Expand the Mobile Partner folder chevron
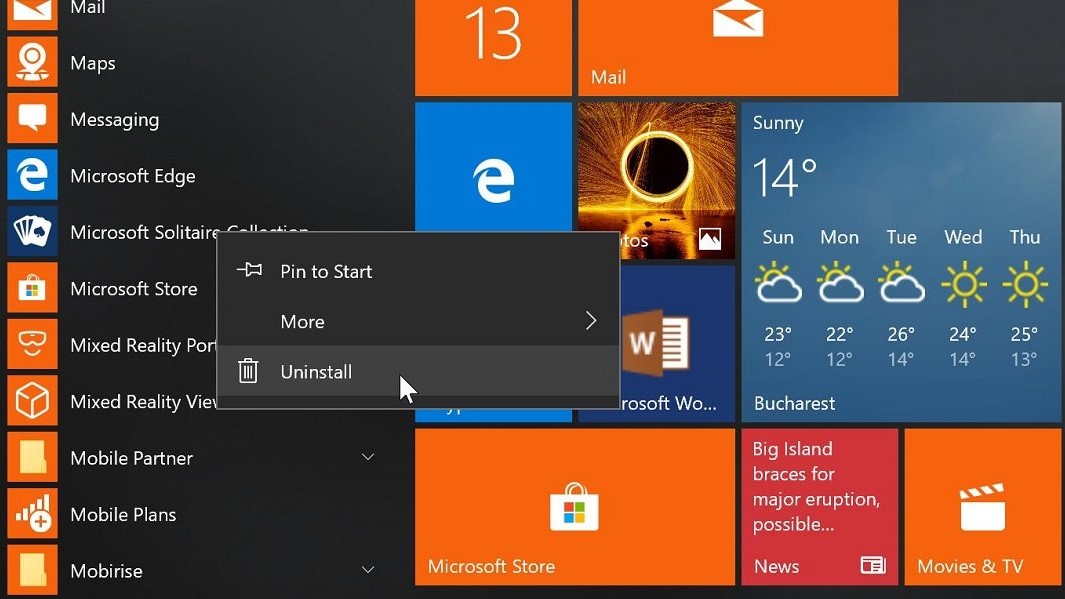1065x599 pixels. 368,458
